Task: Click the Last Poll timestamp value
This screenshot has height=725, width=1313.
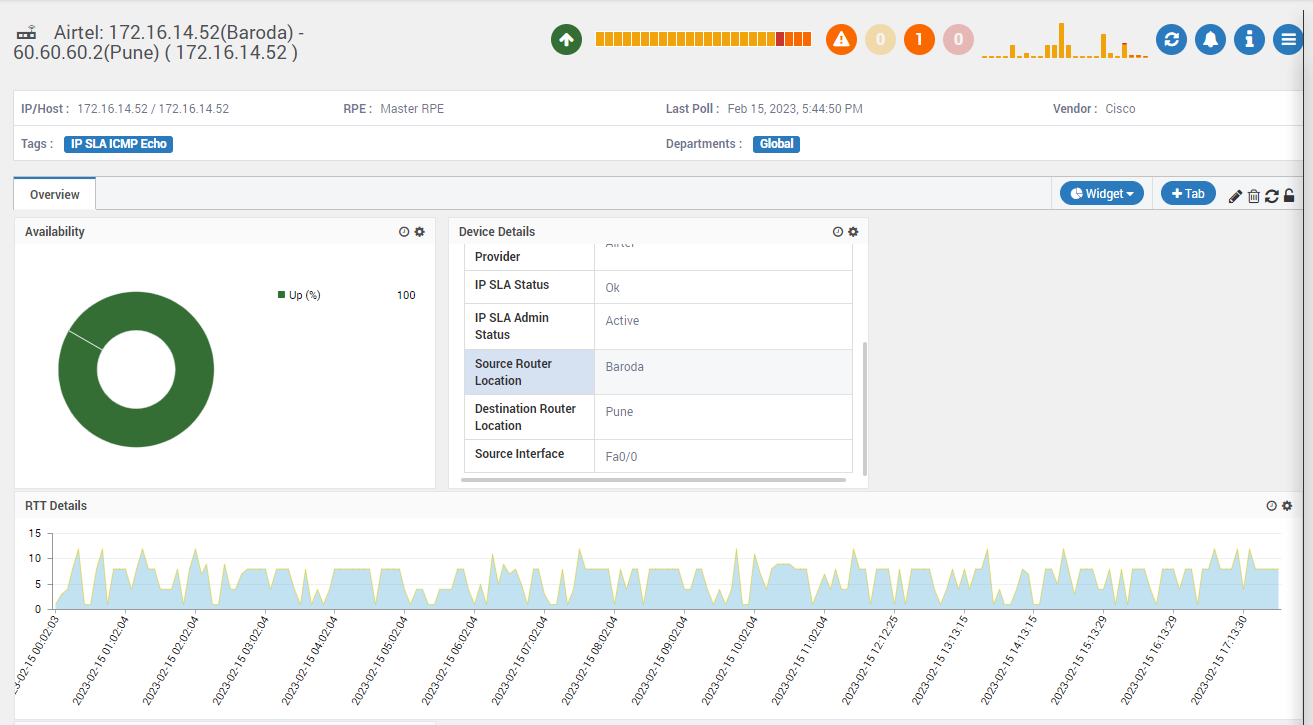Action: point(795,109)
